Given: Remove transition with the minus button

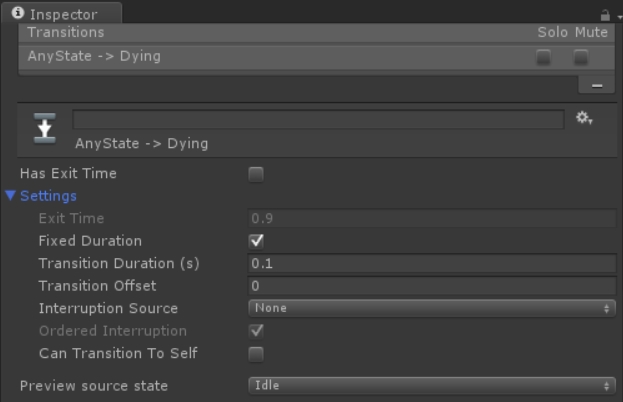Looking at the screenshot, I should click(x=596, y=85).
